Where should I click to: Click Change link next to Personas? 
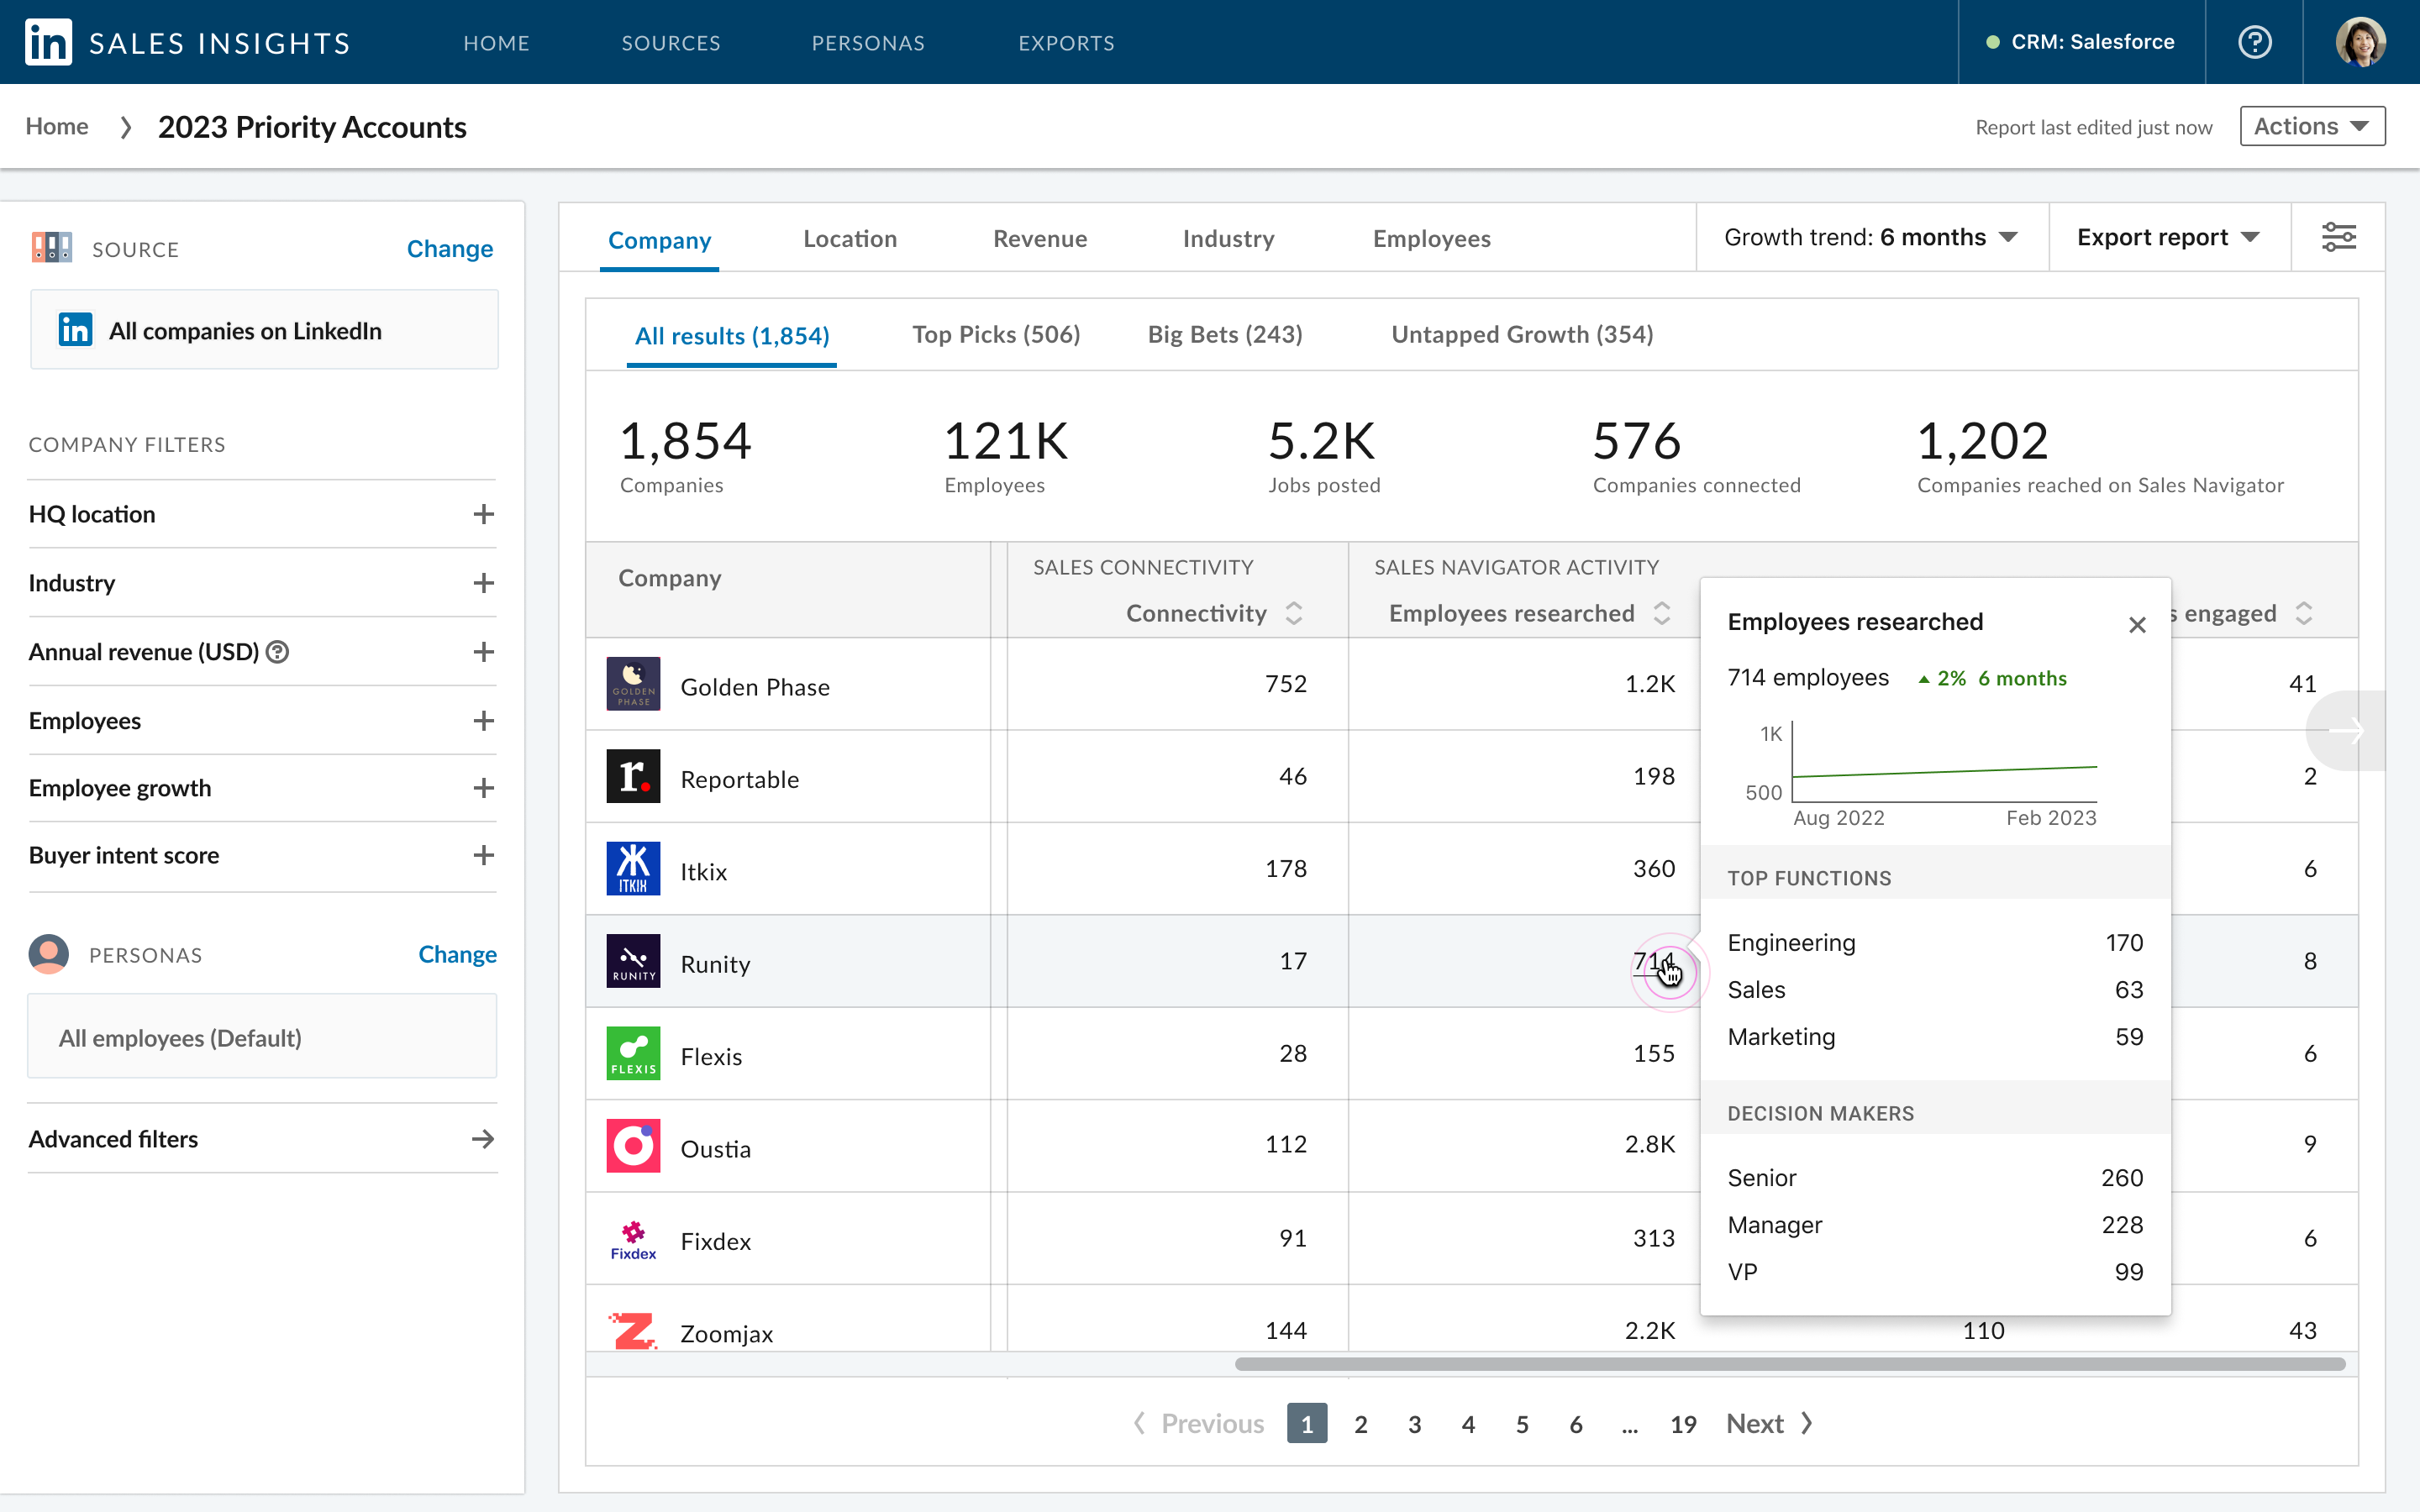(457, 954)
